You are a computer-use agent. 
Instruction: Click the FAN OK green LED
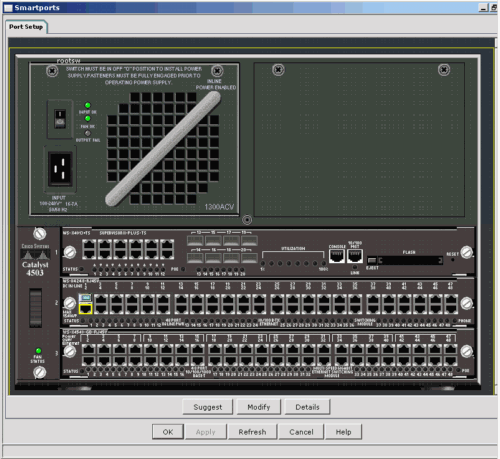coord(88,119)
